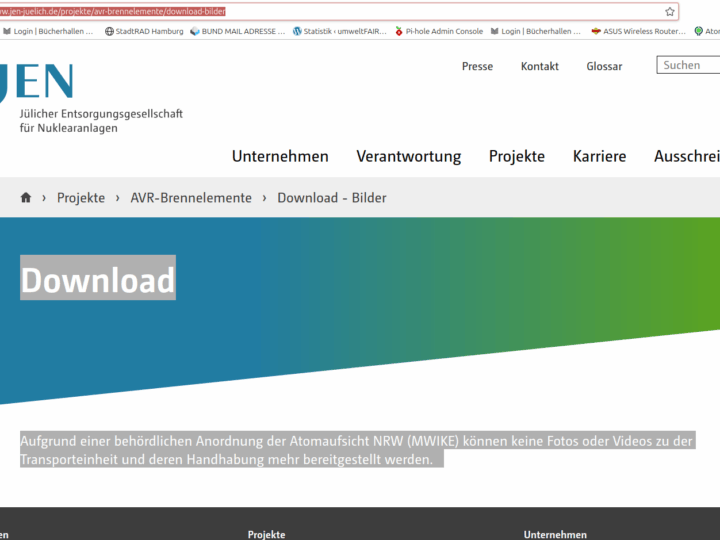Click Download - Bilder breadcrumb entry
Screen dimensions: 720x540
click(x=332, y=198)
